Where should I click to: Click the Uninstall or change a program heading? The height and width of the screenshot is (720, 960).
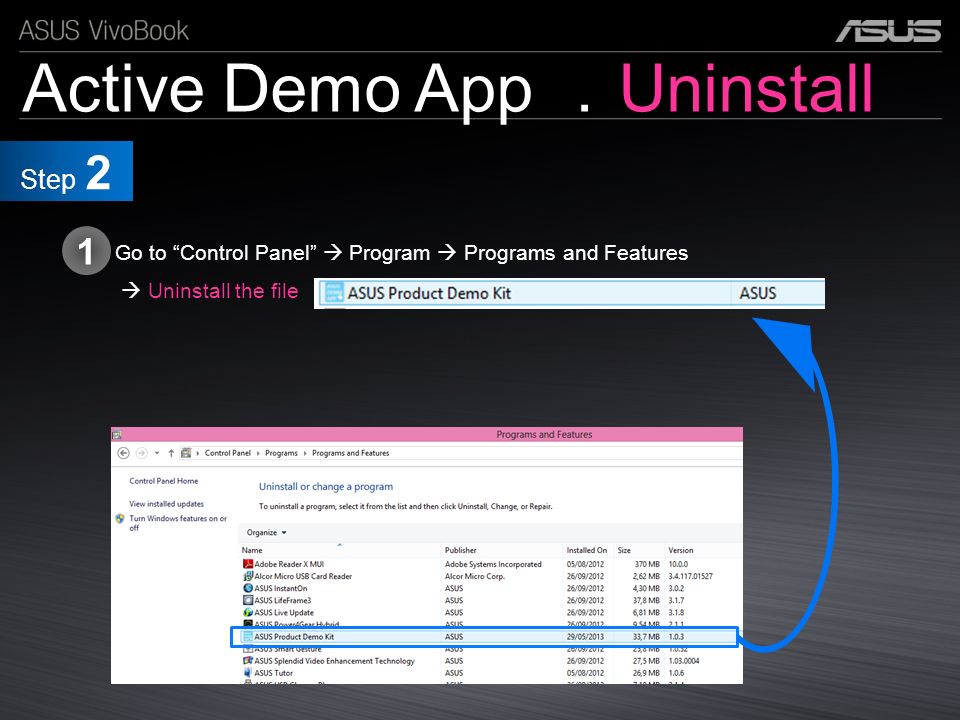[326, 487]
